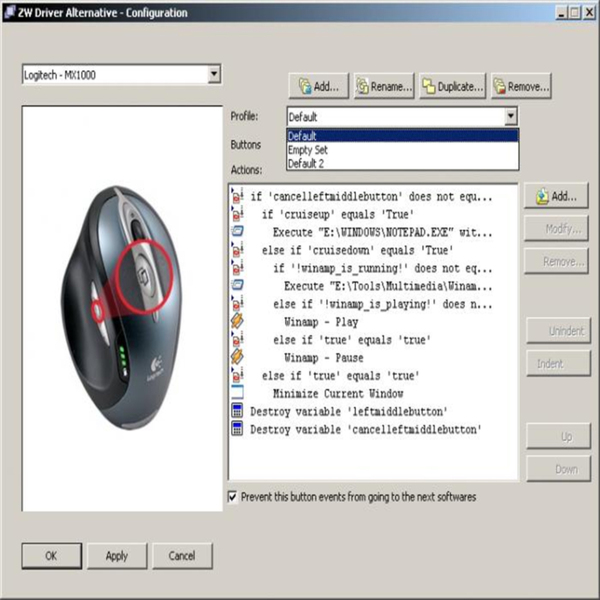
Task: Click condition icon of 'cruisedown' row
Action: point(237,249)
